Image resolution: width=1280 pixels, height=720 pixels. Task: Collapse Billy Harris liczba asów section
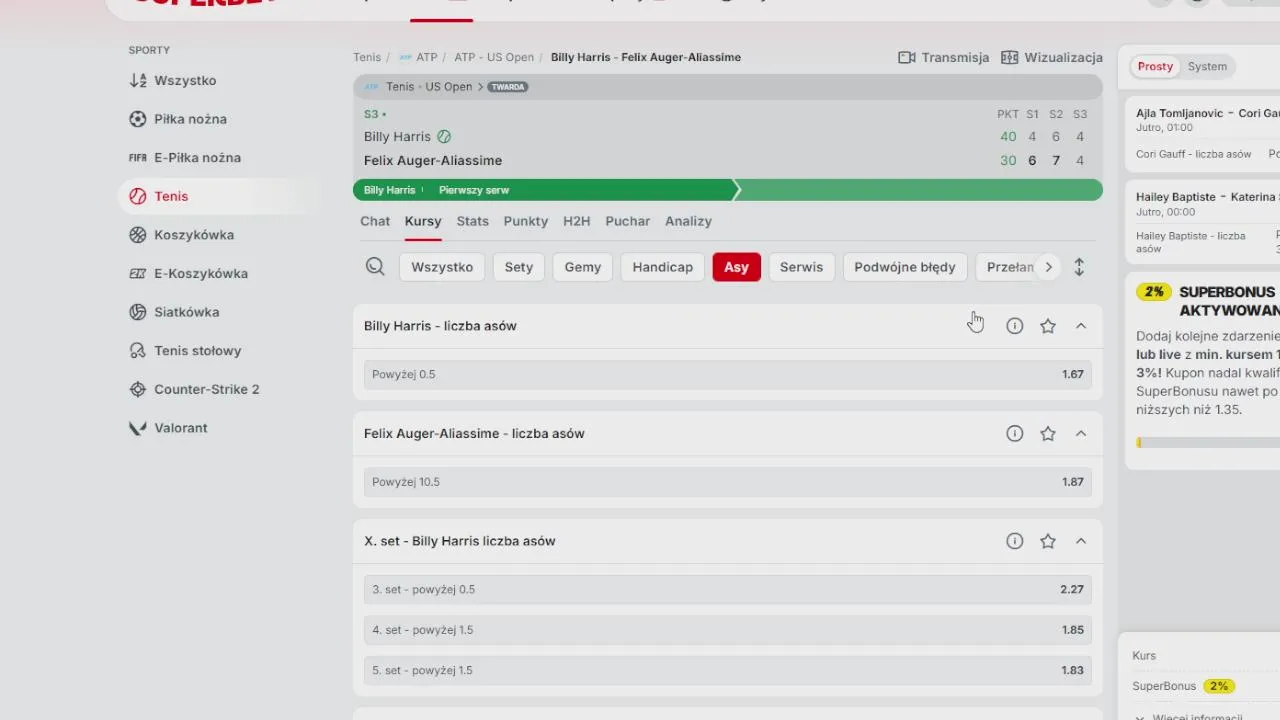1081,326
